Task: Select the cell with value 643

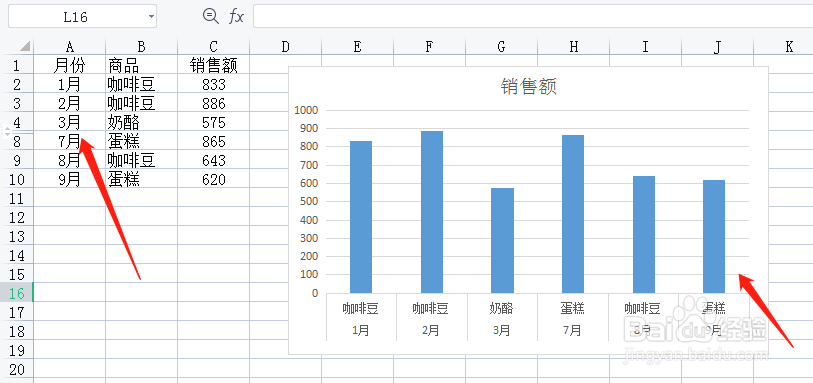Action: (x=214, y=160)
